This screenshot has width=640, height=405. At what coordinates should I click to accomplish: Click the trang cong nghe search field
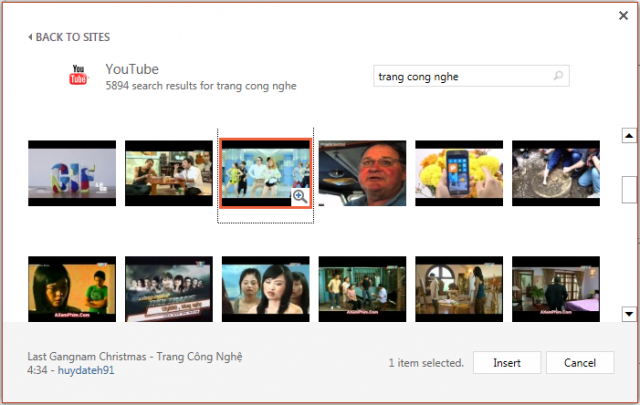458,76
